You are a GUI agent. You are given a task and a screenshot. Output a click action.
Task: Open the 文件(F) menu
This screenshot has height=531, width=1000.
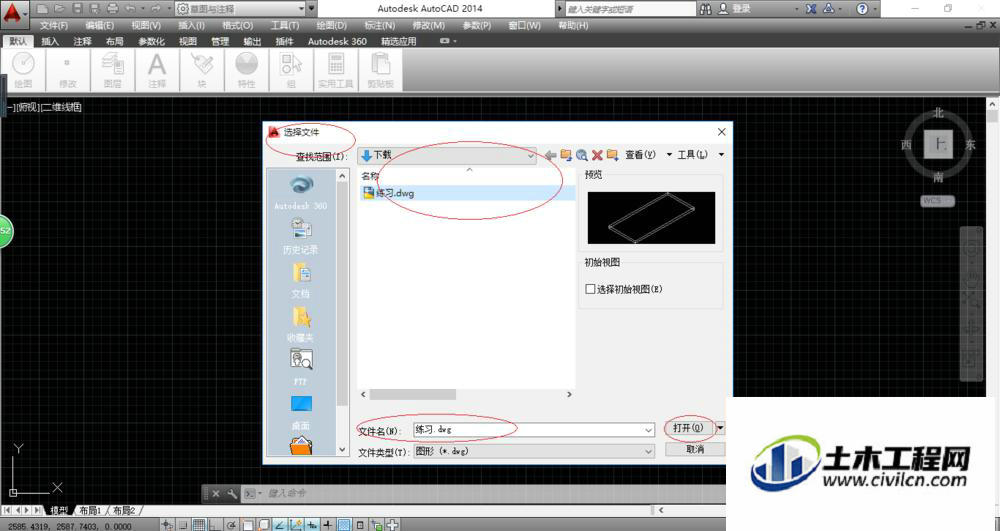[54, 25]
